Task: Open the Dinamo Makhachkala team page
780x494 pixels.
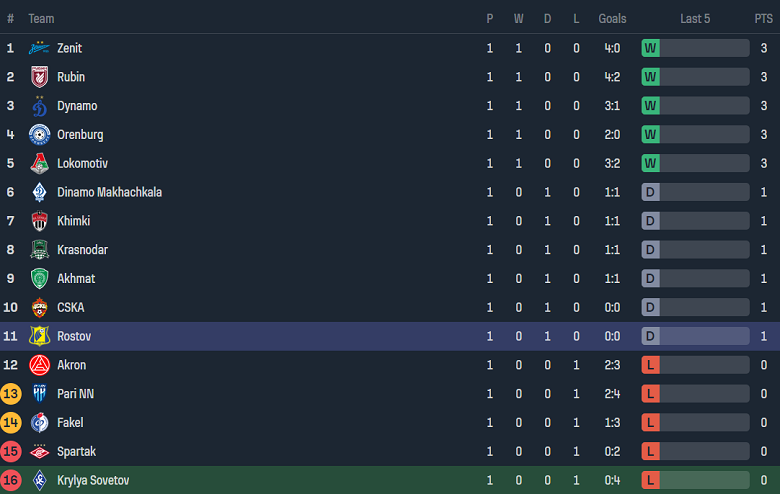Action: pos(109,192)
